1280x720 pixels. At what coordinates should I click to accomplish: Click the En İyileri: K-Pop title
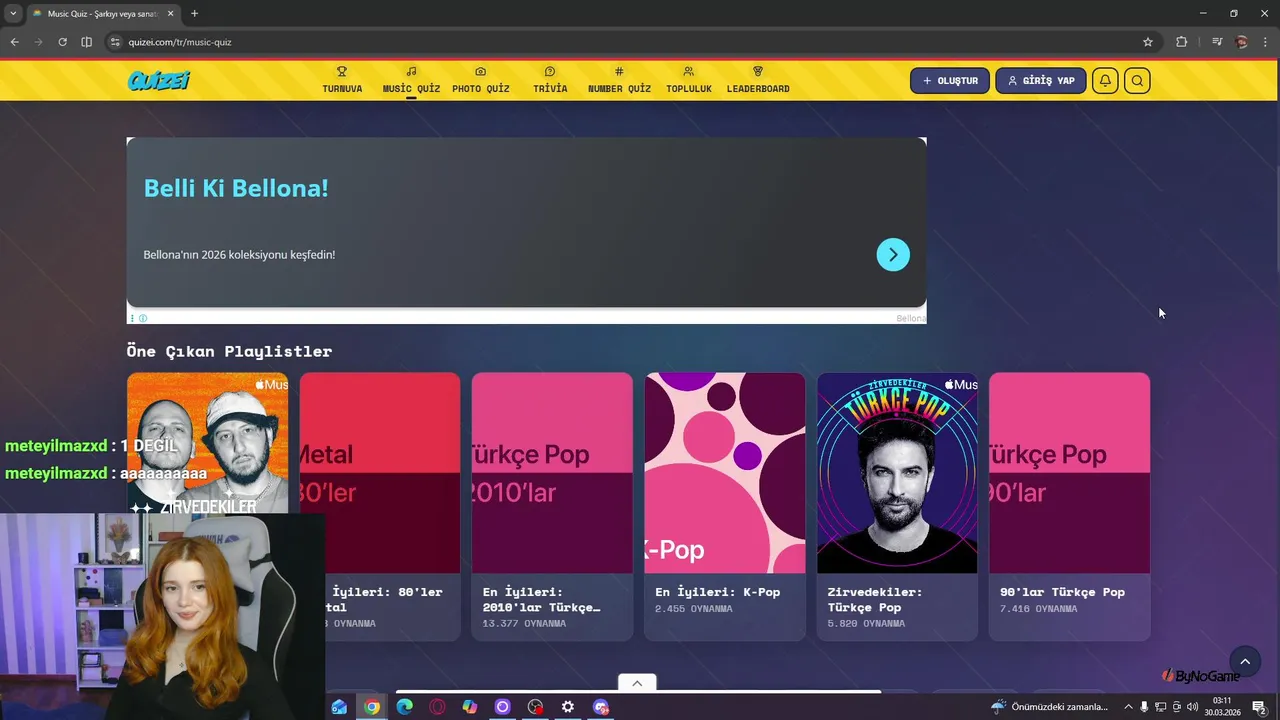point(717,592)
